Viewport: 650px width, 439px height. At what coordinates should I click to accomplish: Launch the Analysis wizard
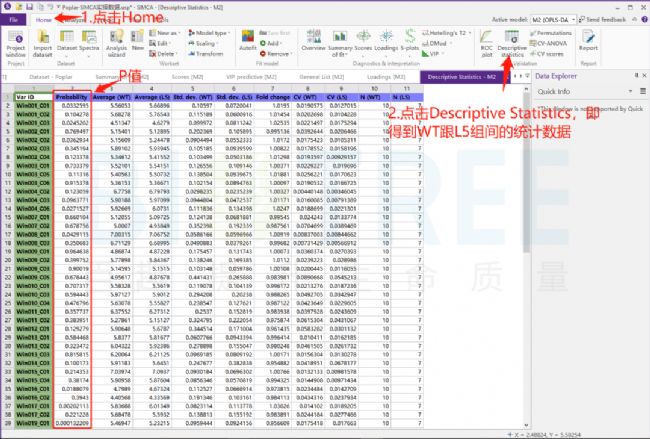[116, 44]
